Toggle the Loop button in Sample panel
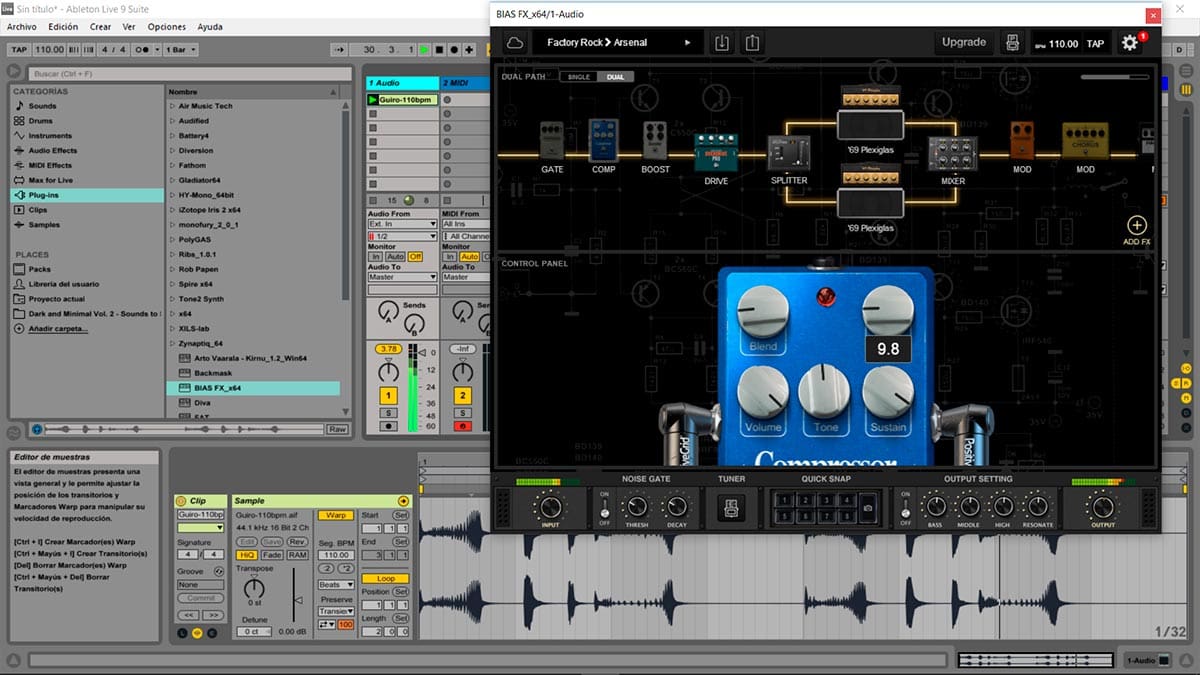Screen dimensions: 1200x675 386,578
